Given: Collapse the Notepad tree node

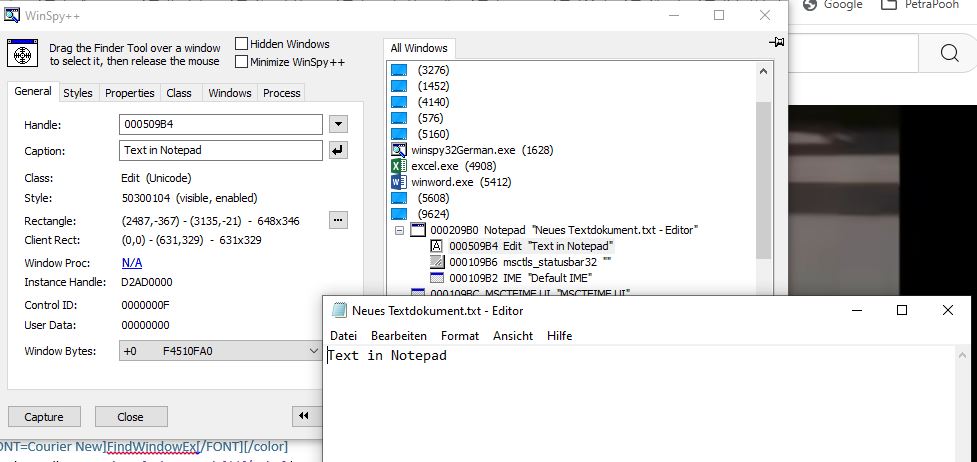Looking at the screenshot, I should (399, 231).
